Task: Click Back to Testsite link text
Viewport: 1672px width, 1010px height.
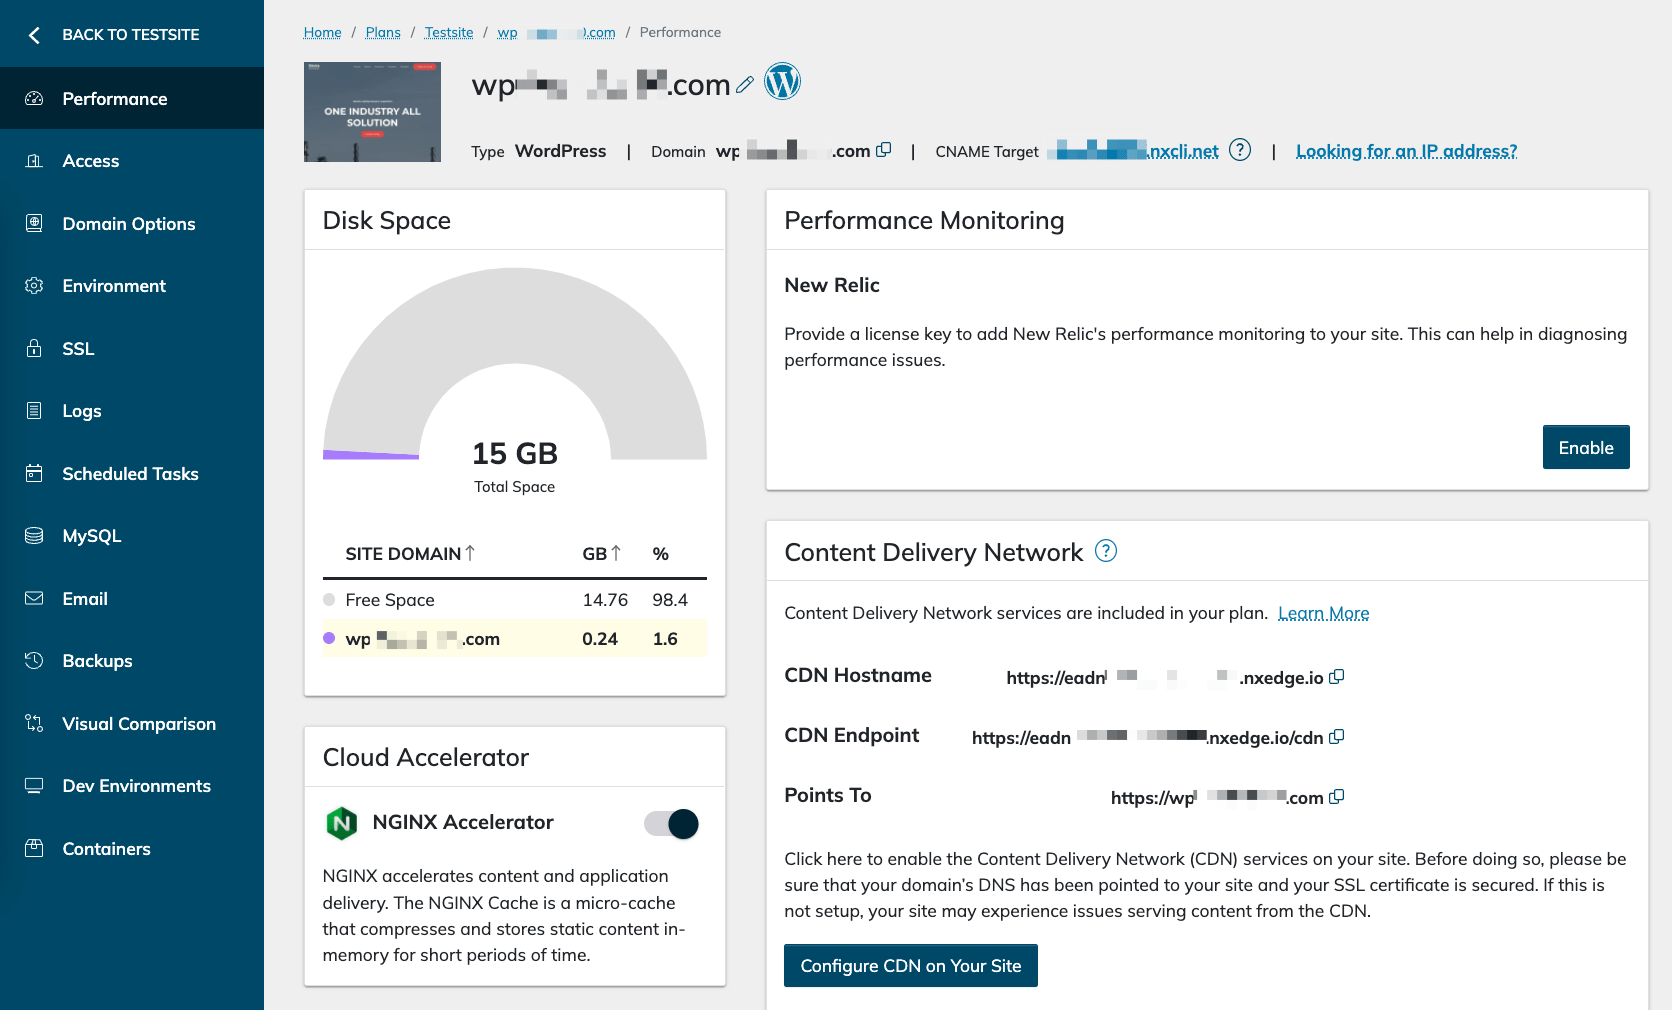Action: (x=131, y=34)
